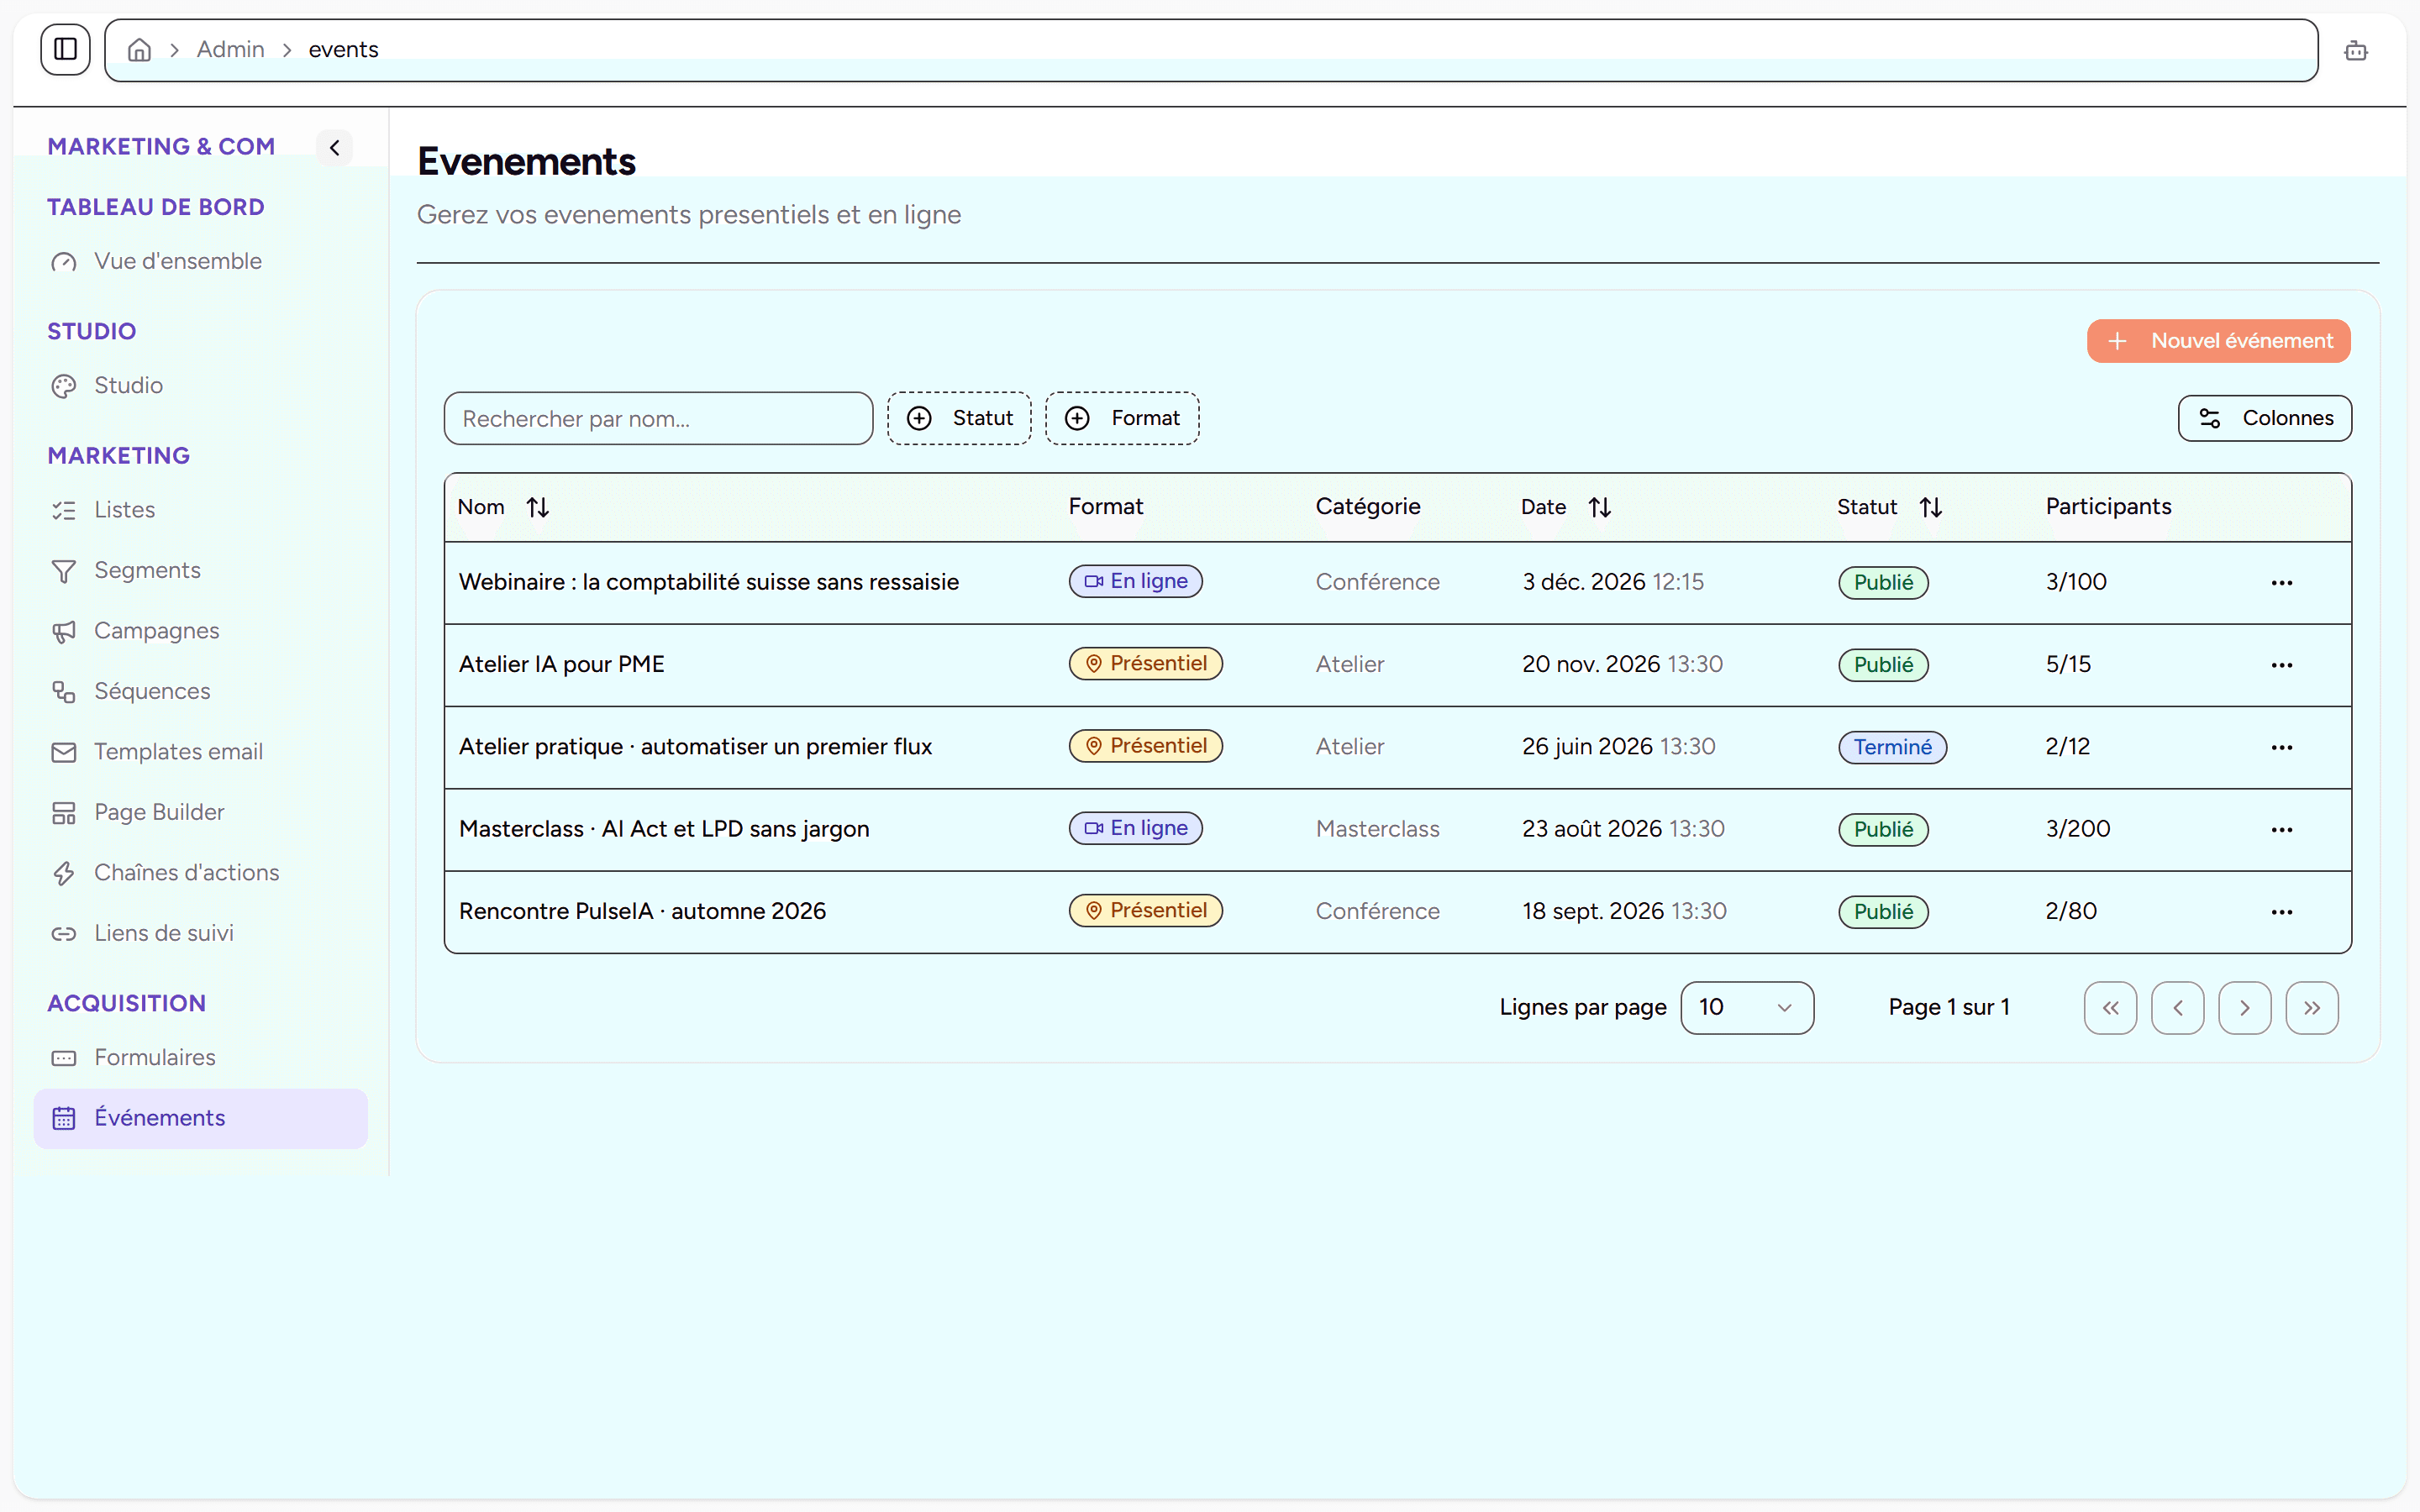
Task: Open the Lignes par page dropdown
Action: (x=1746, y=1008)
